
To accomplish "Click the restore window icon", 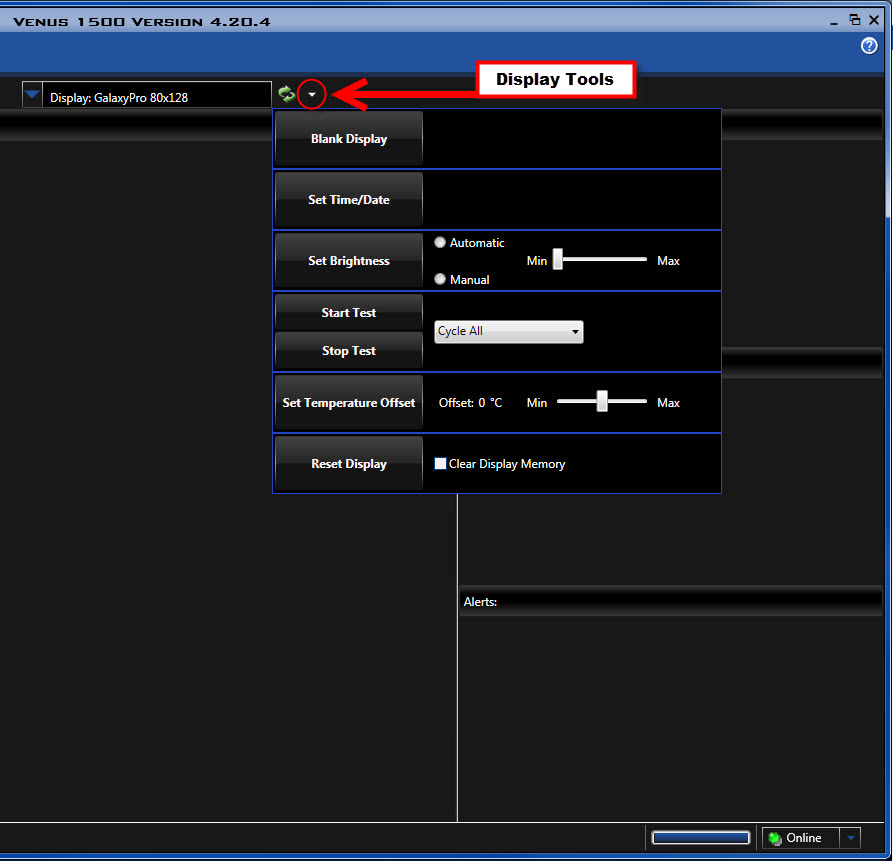I will pos(855,19).
